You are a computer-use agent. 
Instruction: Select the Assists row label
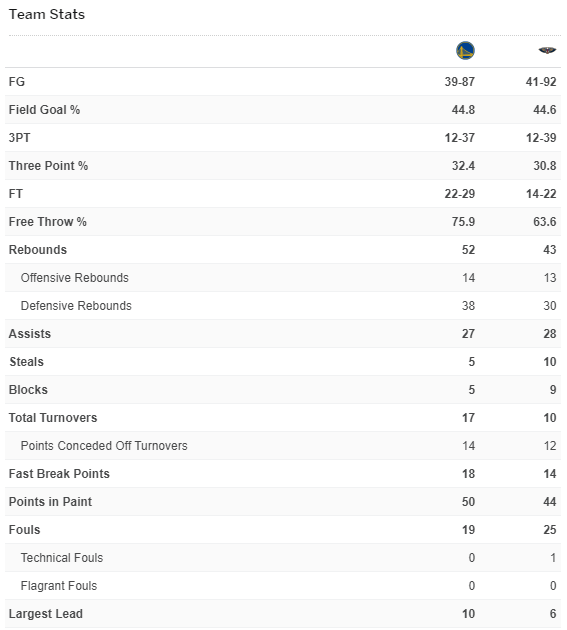tap(30, 333)
